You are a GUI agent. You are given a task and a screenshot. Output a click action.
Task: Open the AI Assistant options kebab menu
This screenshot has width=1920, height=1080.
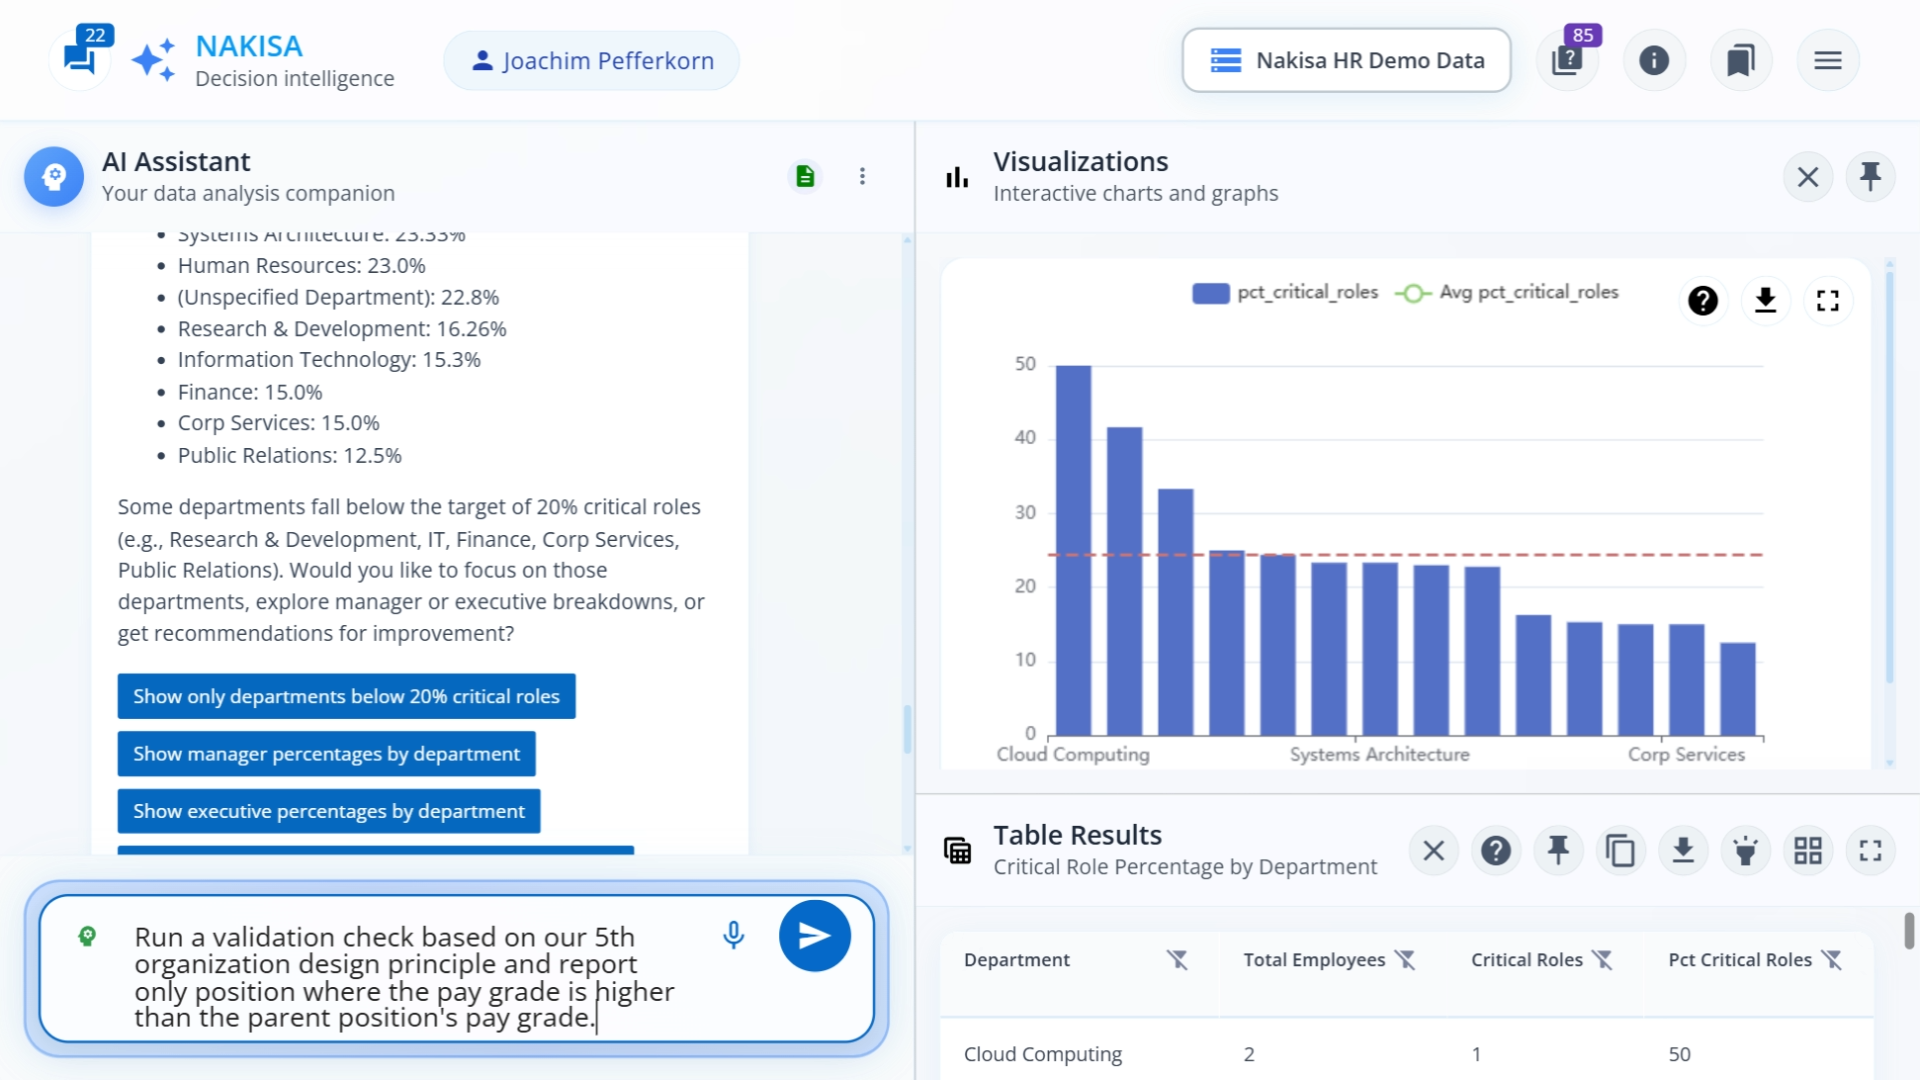pos(862,175)
